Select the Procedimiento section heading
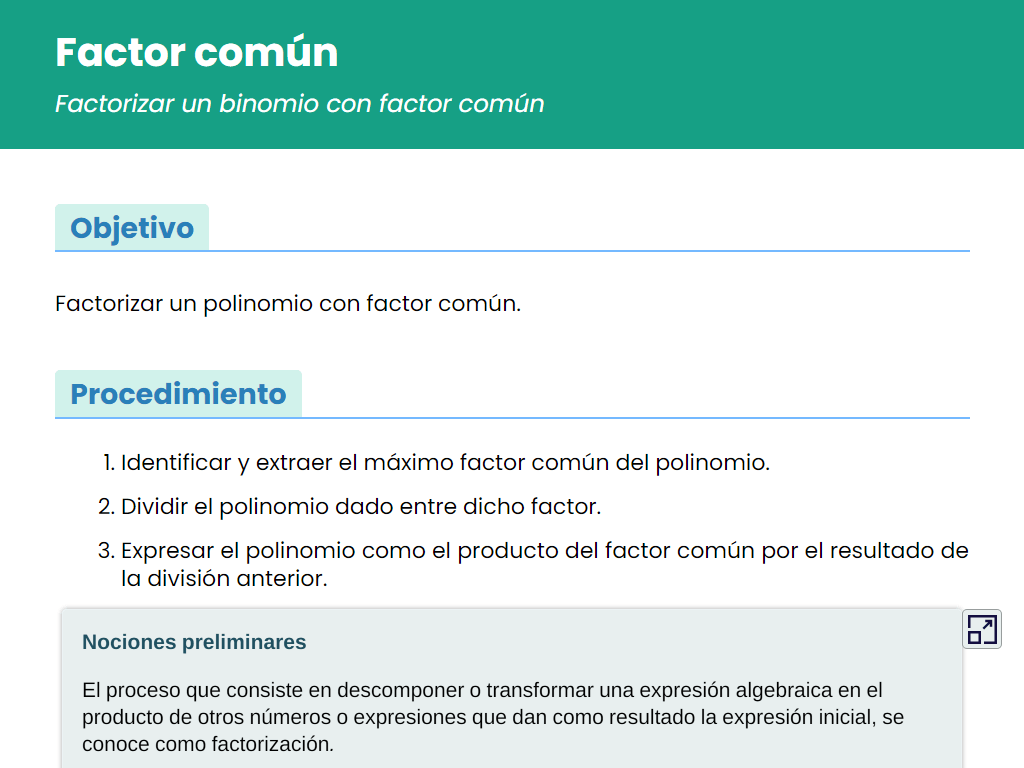The image size is (1024, 768). click(x=178, y=394)
